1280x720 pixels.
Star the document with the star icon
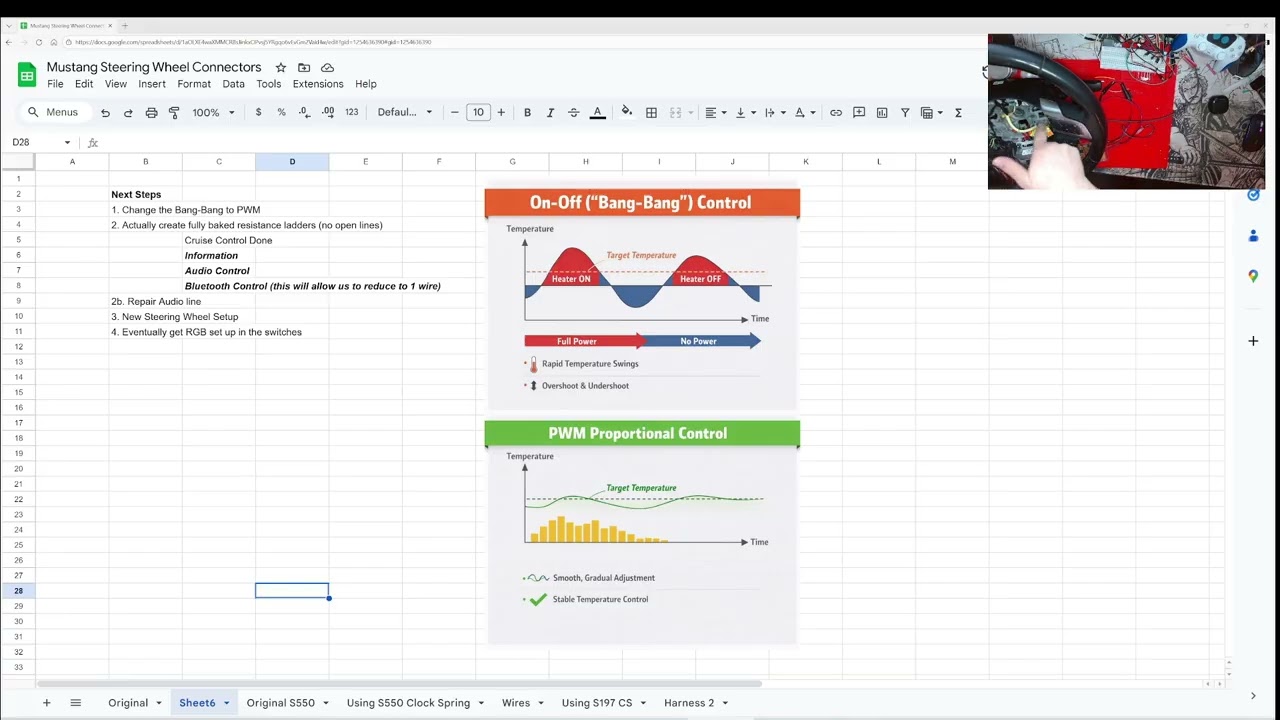[x=281, y=68]
